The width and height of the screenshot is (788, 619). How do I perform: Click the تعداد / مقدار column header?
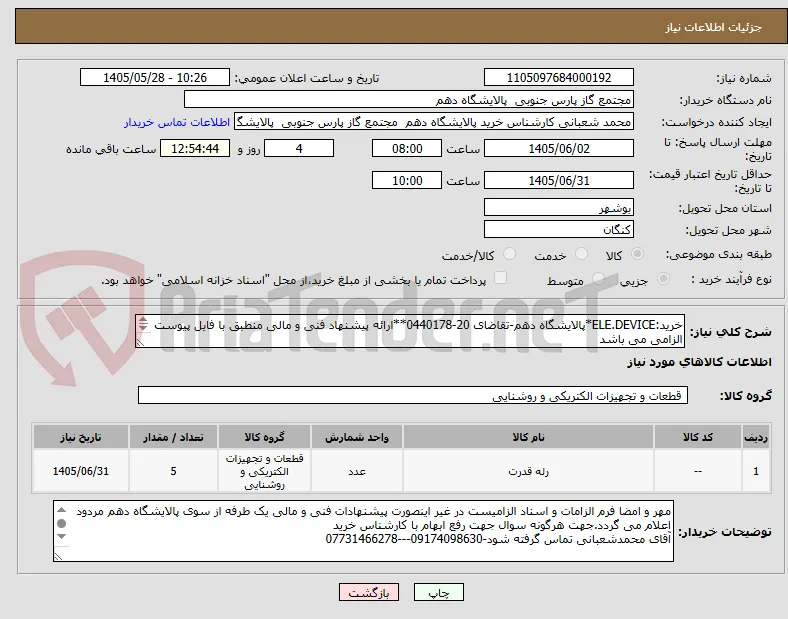pyautogui.click(x=173, y=437)
